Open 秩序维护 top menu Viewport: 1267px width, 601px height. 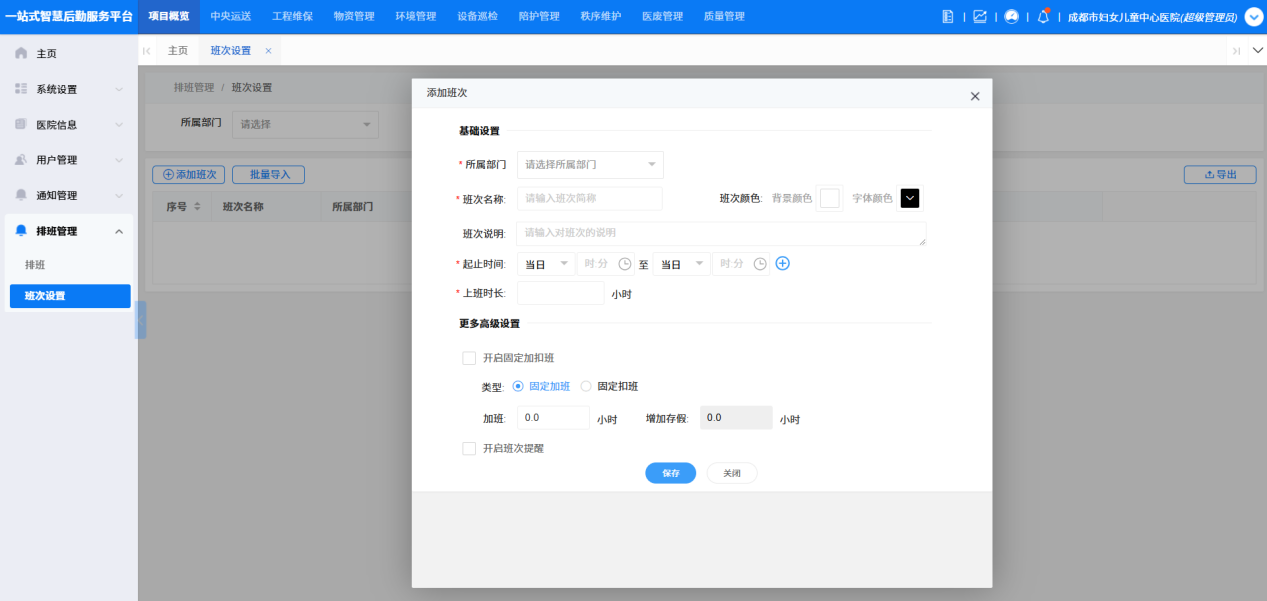[x=600, y=16]
